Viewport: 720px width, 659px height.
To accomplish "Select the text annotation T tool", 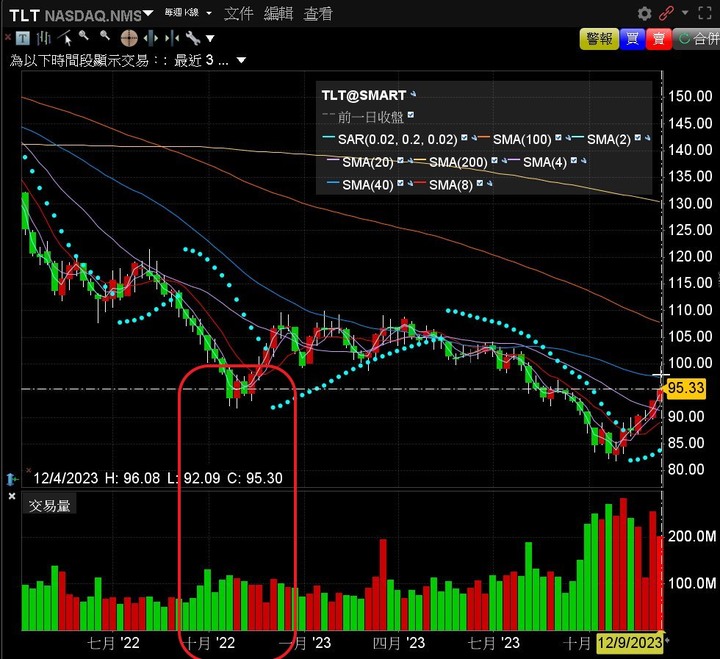I will click(22, 38).
